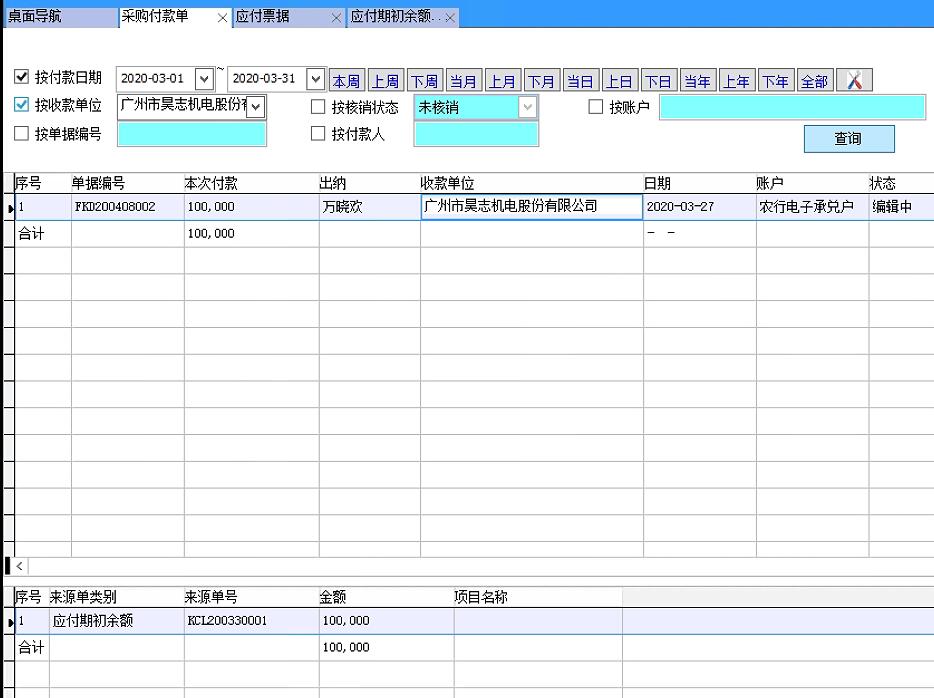Screen dimensions: 934x698
Task: Close the 应付期初余额 tab
Action: [450, 18]
